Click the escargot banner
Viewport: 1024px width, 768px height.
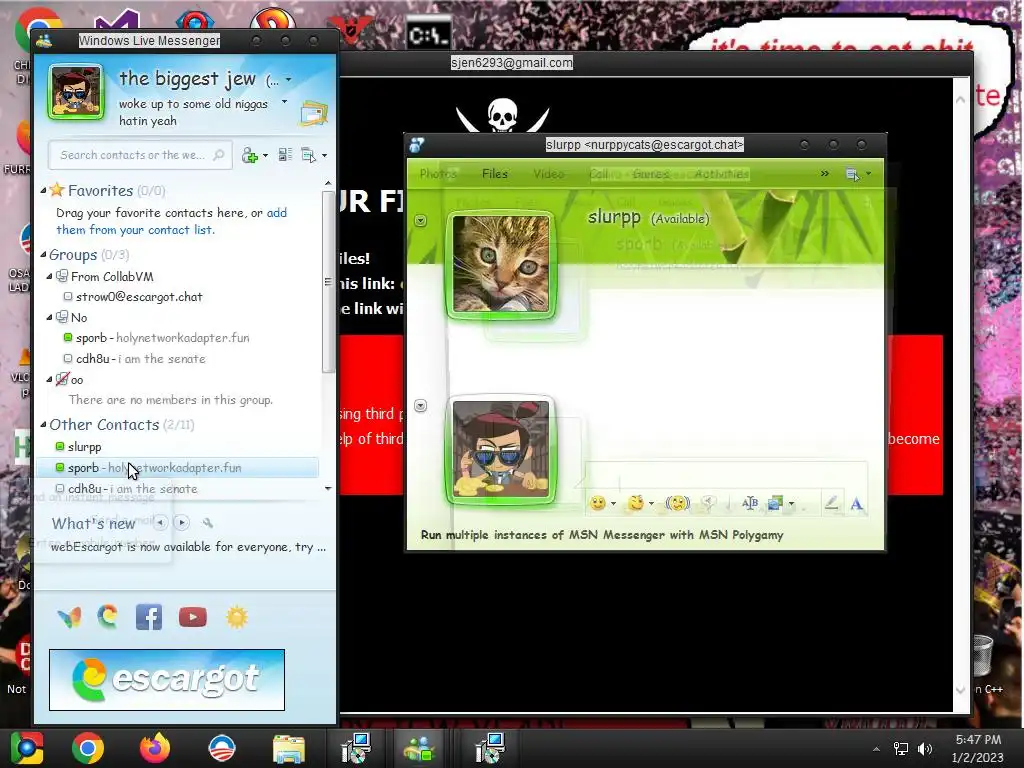coord(167,679)
